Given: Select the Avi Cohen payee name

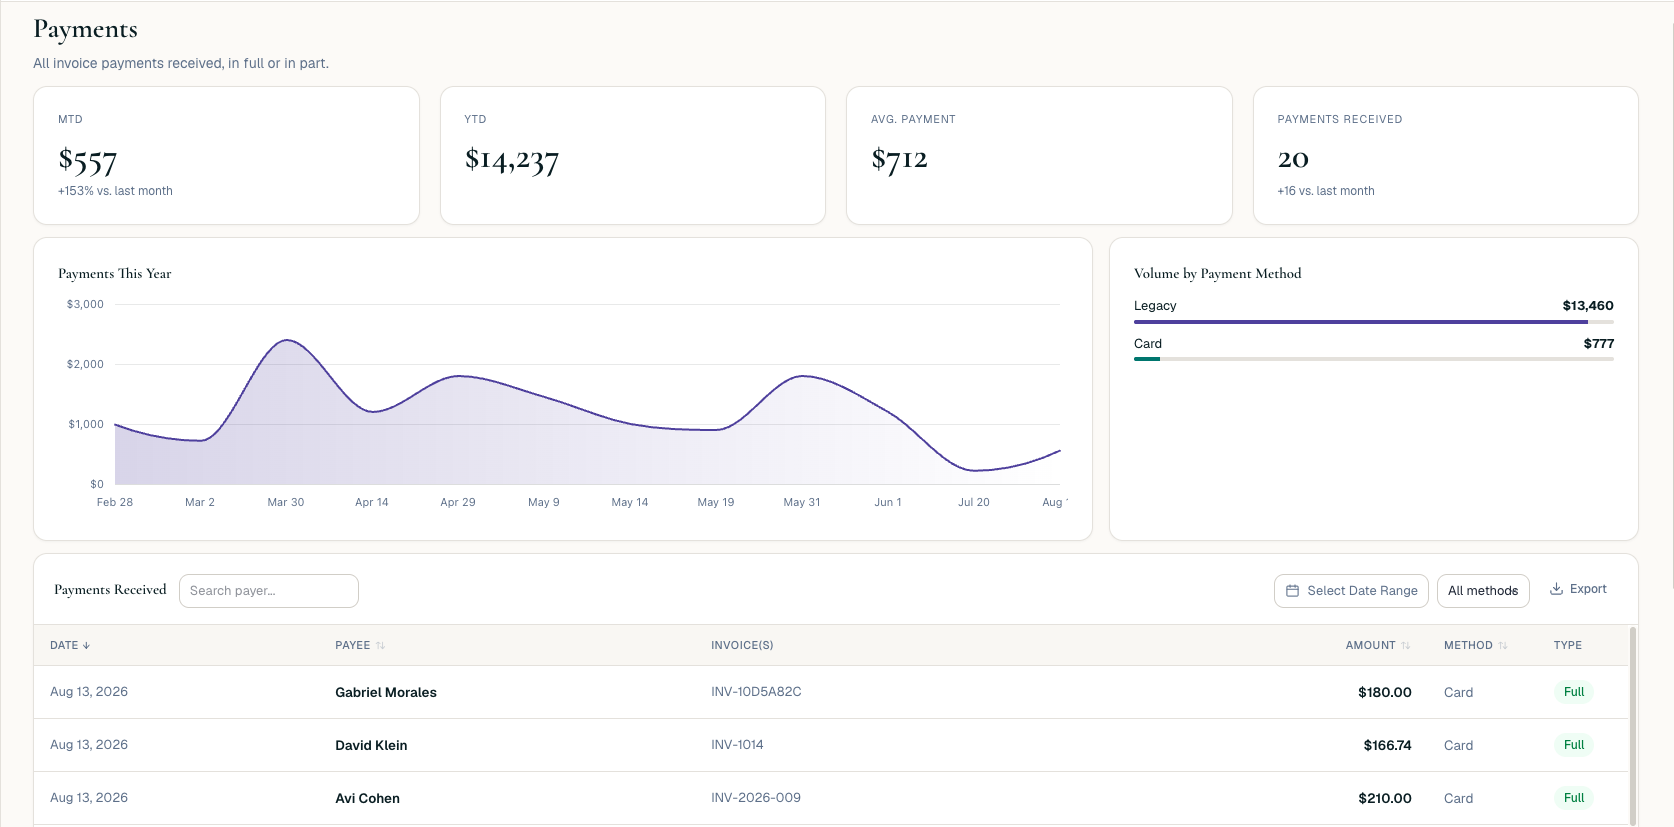Looking at the screenshot, I should [367, 798].
